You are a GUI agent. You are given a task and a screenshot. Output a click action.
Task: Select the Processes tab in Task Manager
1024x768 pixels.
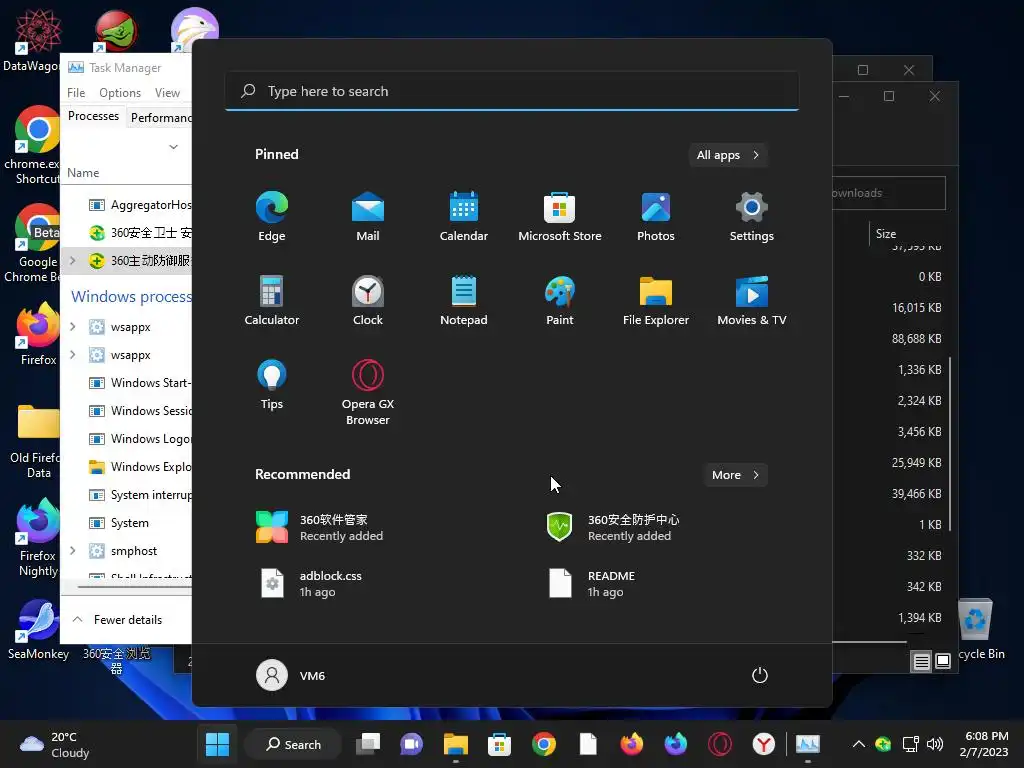[x=93, y=116]
